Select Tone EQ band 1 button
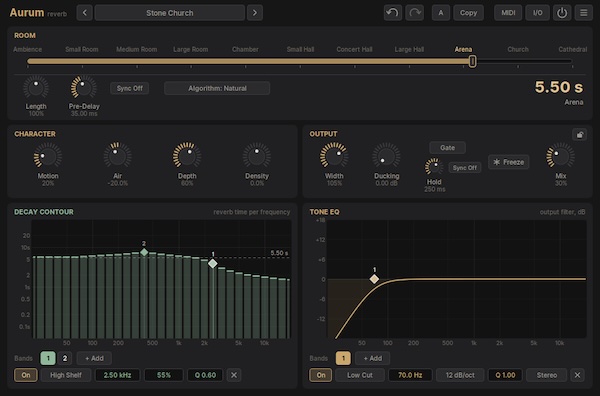This screenshot has height=396, width=600. 343,359
